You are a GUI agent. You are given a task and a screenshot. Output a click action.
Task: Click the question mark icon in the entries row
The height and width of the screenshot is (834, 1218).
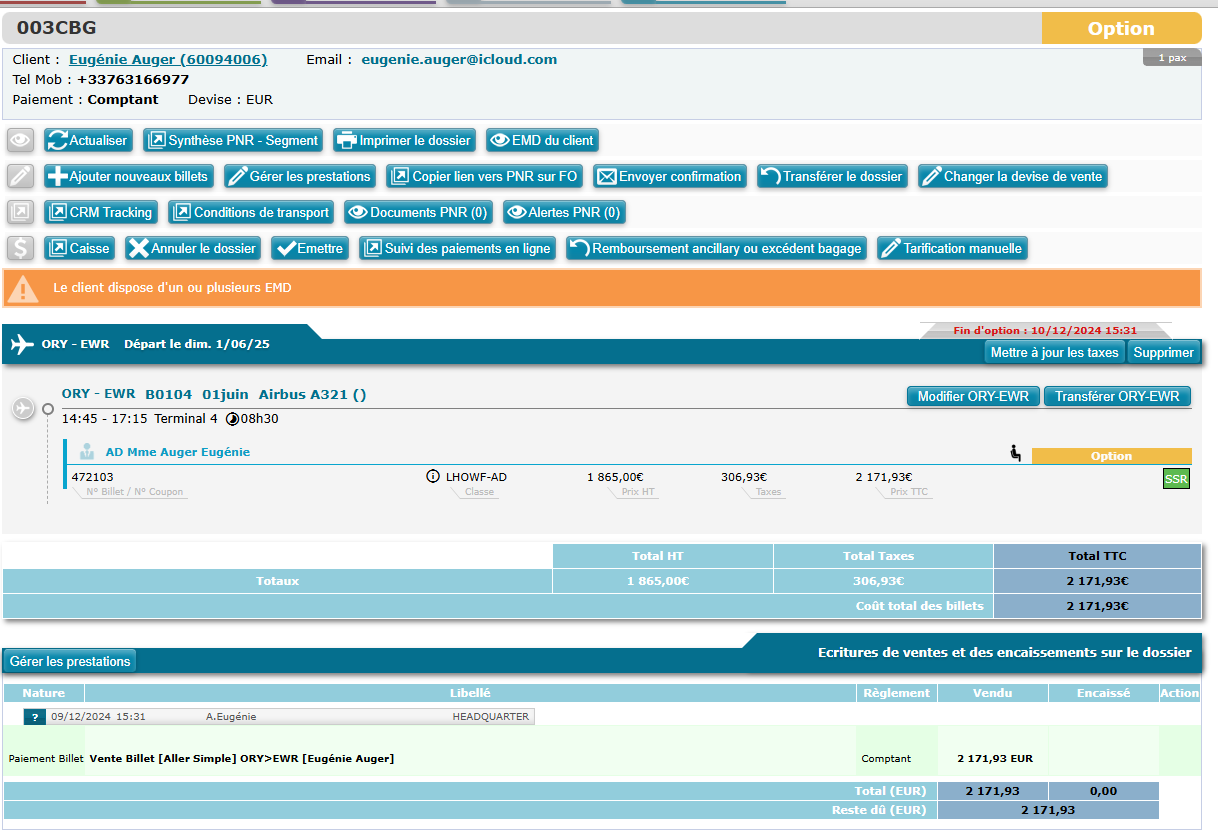pyautogui.click(x=35, y=716)
